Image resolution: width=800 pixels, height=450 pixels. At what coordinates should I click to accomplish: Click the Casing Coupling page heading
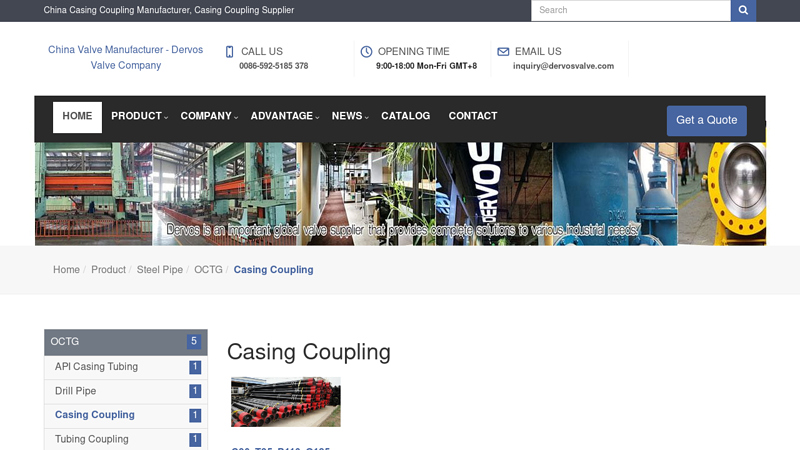pyautogui.click(x=309, y=352)
